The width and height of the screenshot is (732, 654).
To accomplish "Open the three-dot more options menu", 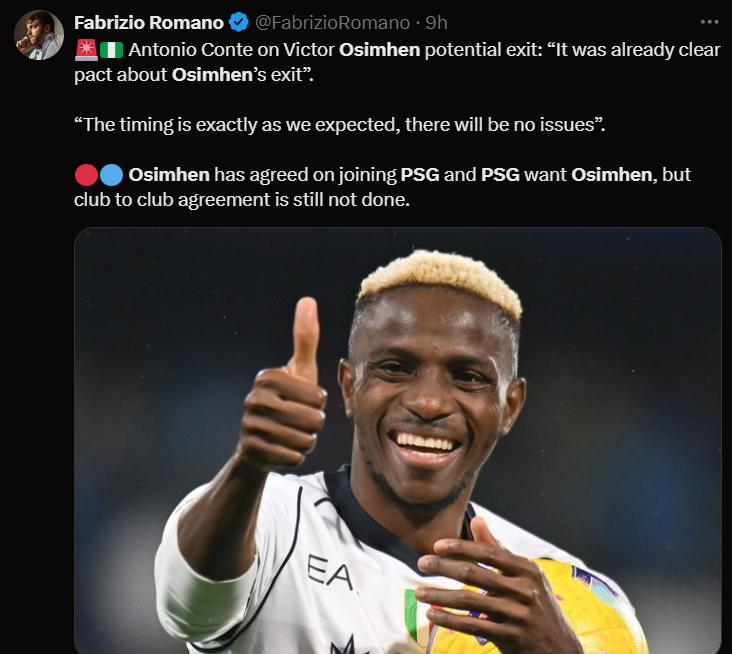I will (x=709, y=22).
